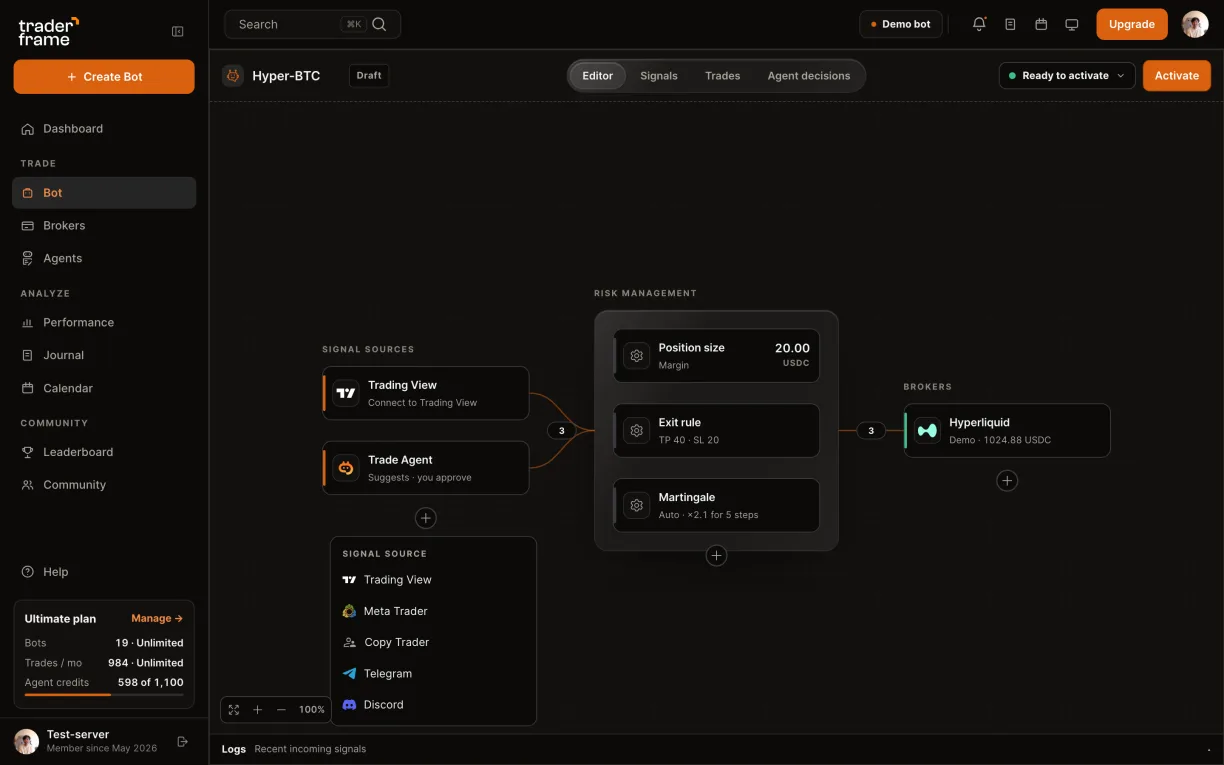Viewport: 1224px width, 765px height.
Task: Open the Position size gear settings
Action: pyautogui.click(x=637, y=356)
